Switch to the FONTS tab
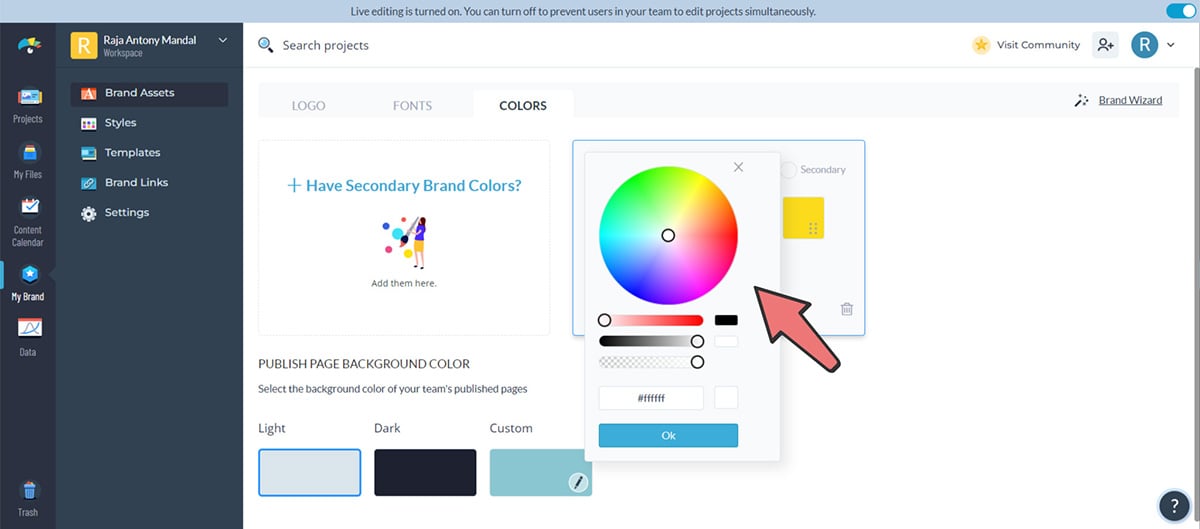 click(412, 105)
